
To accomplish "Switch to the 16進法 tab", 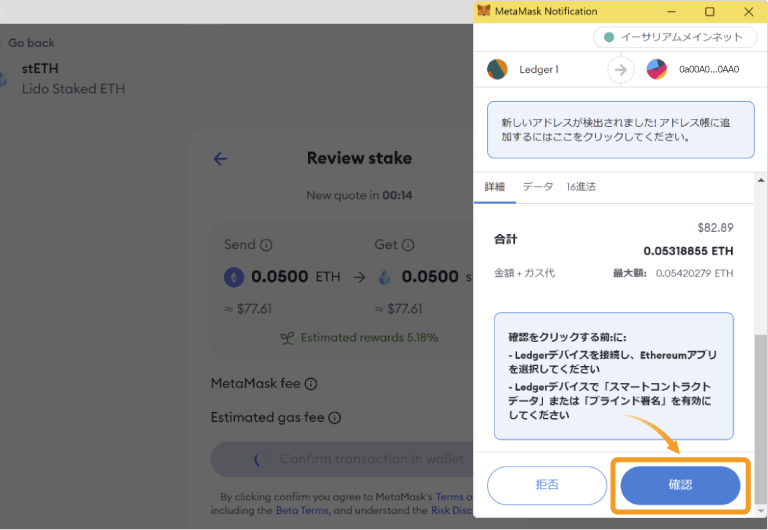I will click(581, 187).
